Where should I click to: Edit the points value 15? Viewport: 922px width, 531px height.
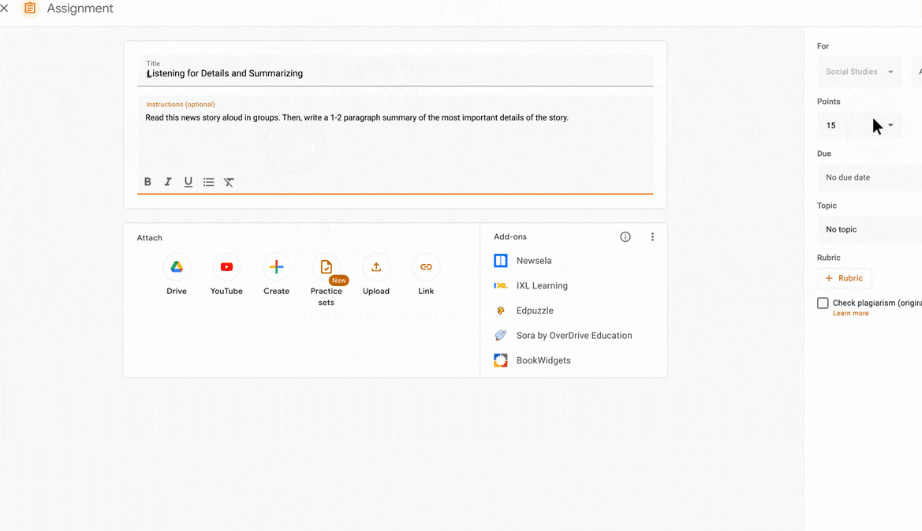point(831,125)
